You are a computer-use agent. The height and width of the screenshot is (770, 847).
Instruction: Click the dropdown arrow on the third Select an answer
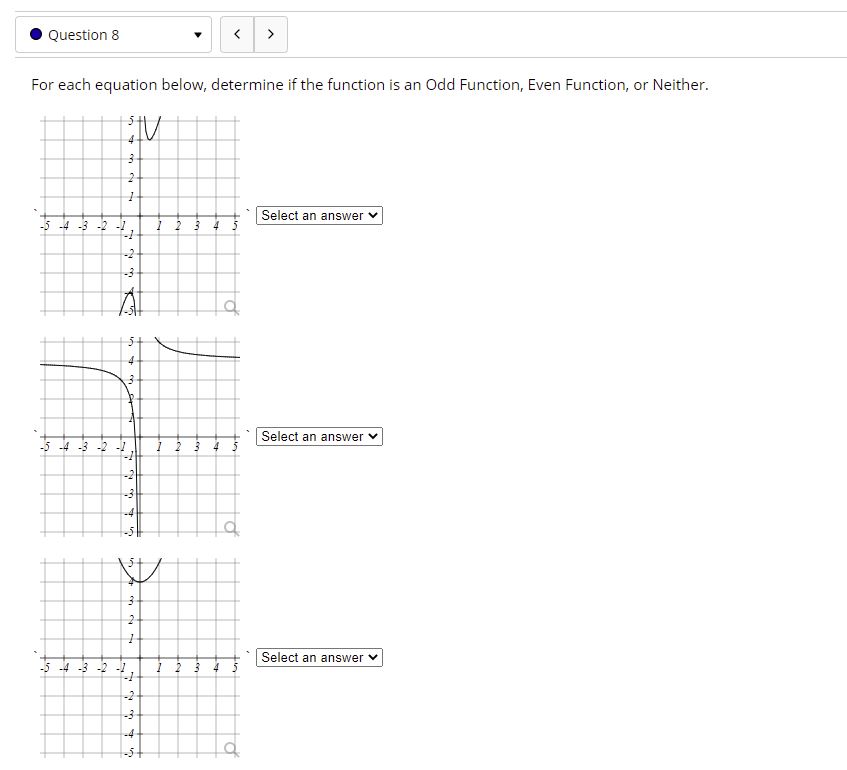pos(372,657)
